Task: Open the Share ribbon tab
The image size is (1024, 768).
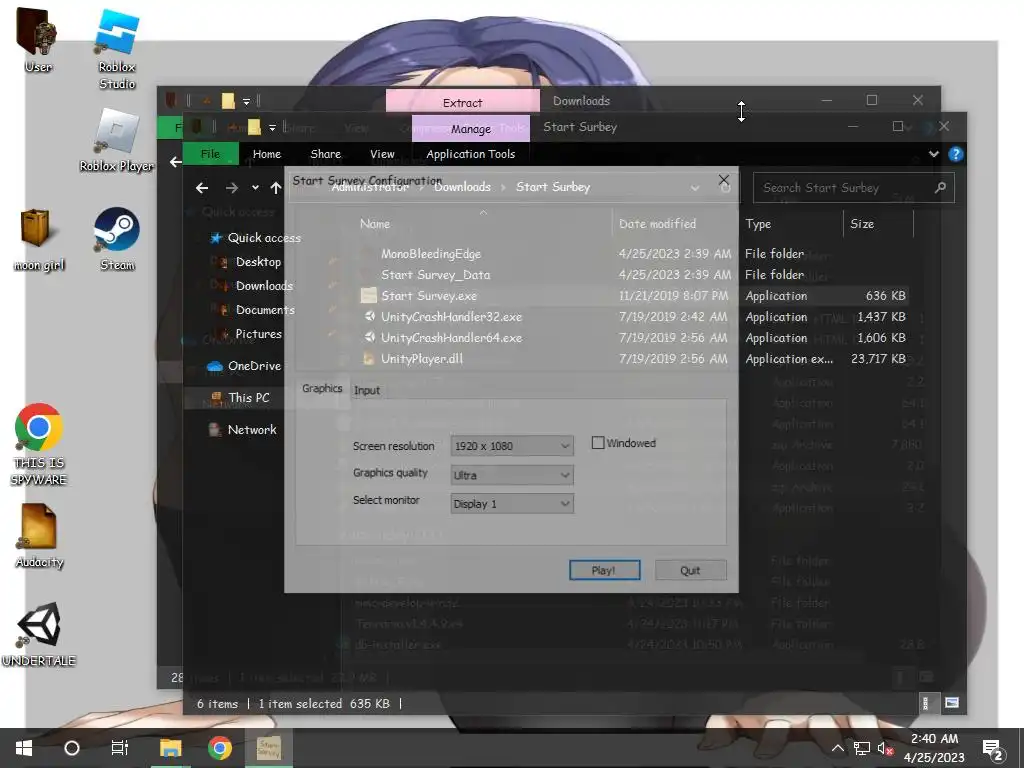Action: (x=325, y=154)
